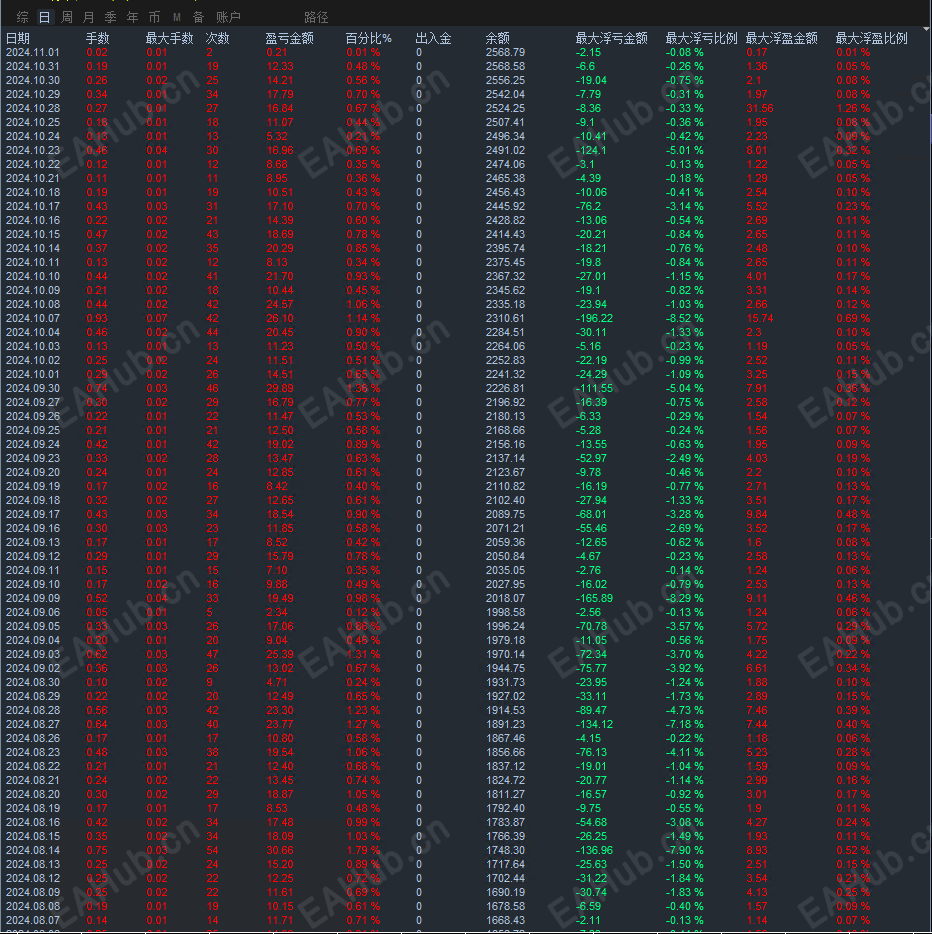Click the 2024.08.07 date cell
This screenshot has width=932, height=934.
(x=33, y=920)
